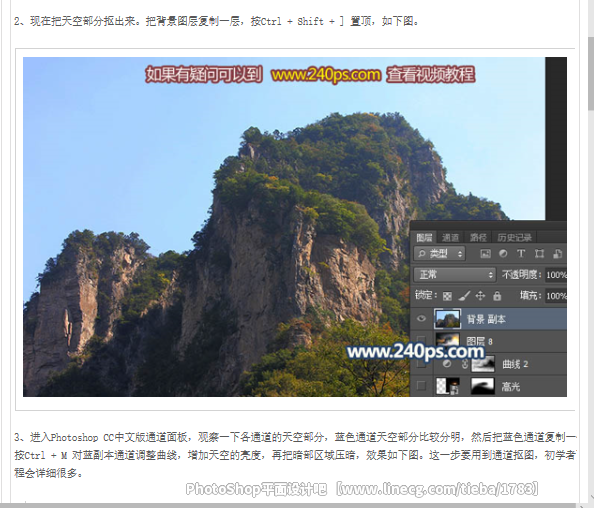Select the 高光 layer mask thumbnail
The width and height of the screenshot is (594, 508).
coord(483,386)
